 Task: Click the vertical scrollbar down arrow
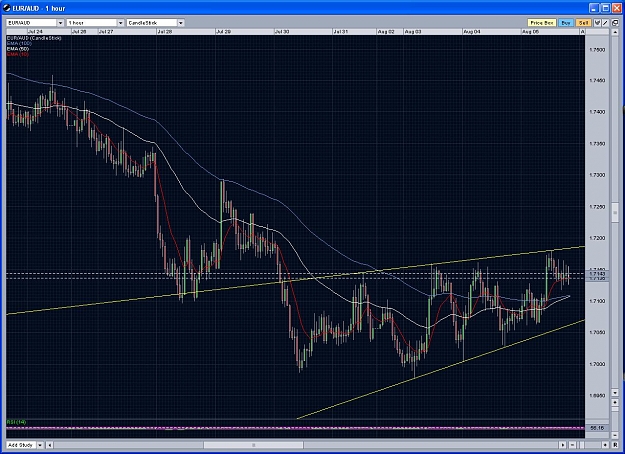point(615,393)
